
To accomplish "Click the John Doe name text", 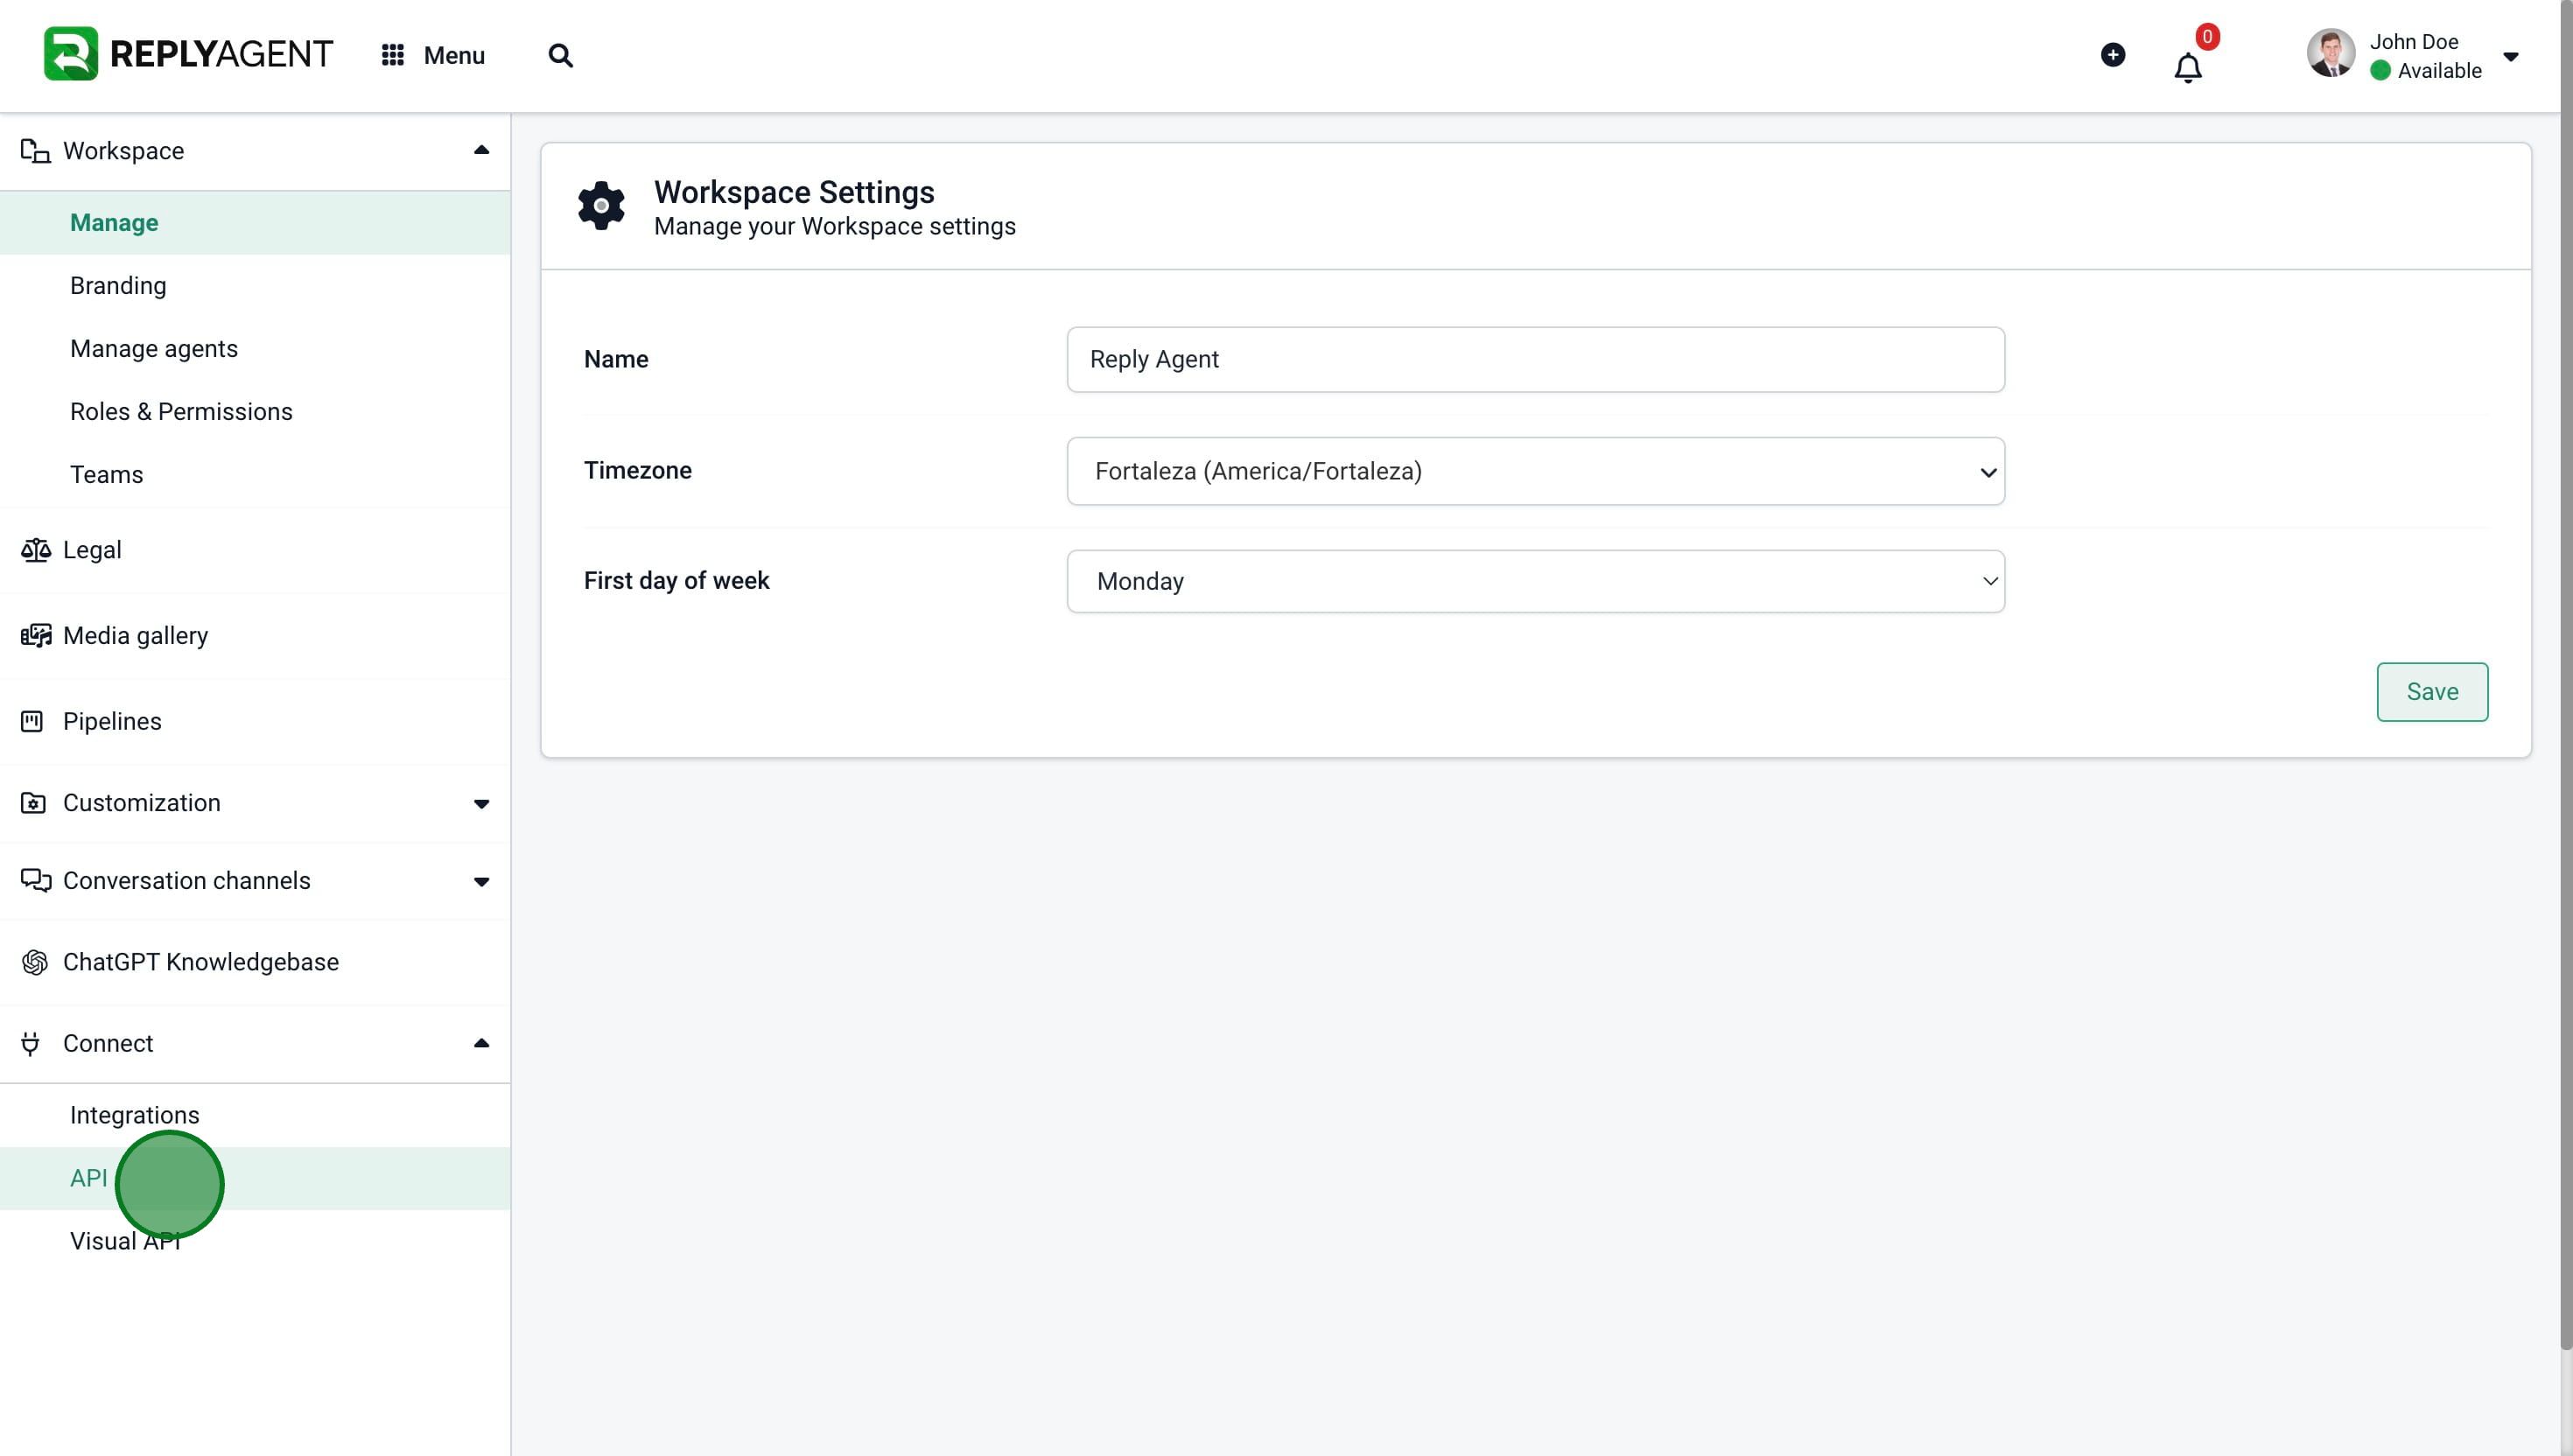I will point(2414,42).
